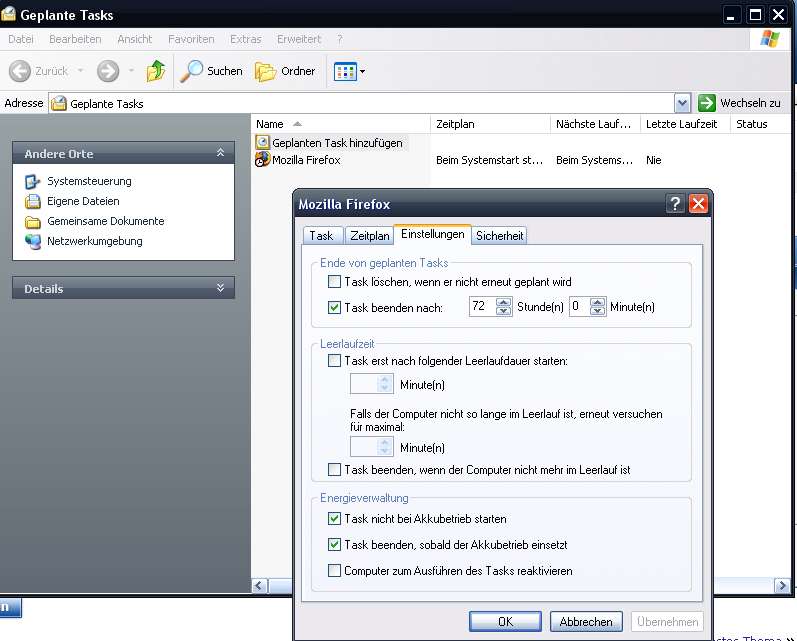This screenshot has height=641, width=797.
Task: Sort by Zeitplan column header
Action: click(491, 124)
